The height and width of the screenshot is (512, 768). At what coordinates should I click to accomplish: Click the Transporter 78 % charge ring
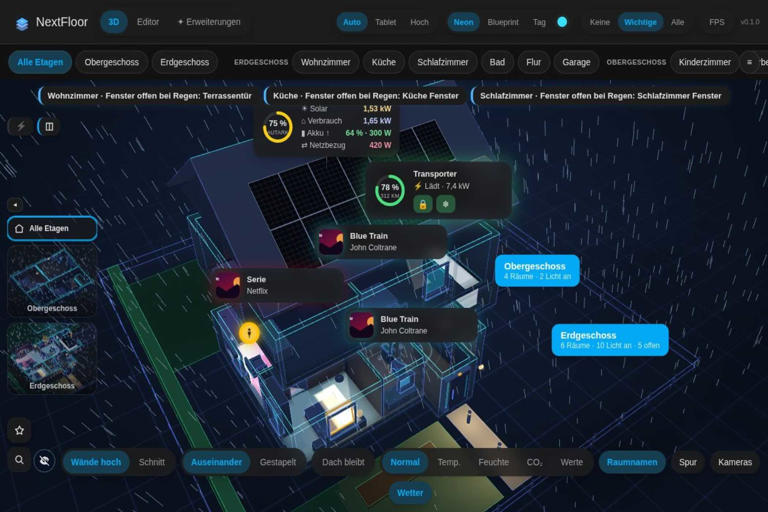click(x=390, y=191)
